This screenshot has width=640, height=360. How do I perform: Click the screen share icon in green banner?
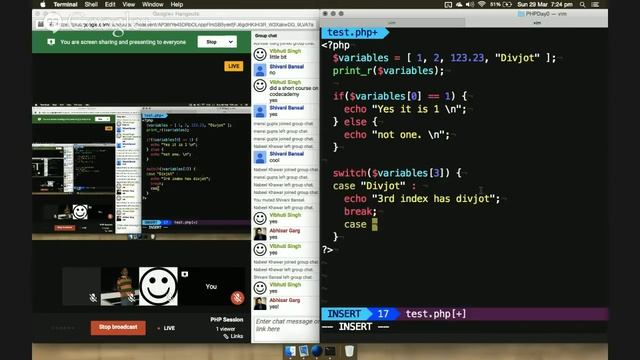click(51, 42)
